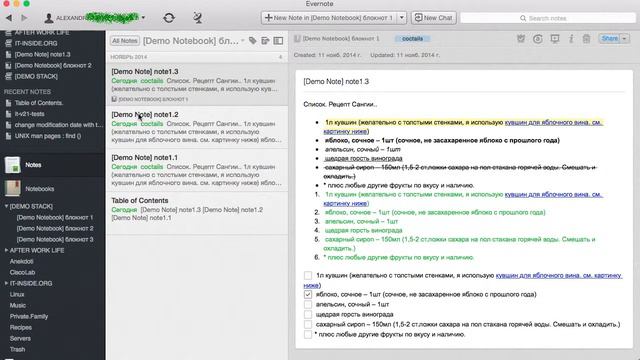Click the All Notes button
Screen dimensions: 640x360
(x=125, y=41)
